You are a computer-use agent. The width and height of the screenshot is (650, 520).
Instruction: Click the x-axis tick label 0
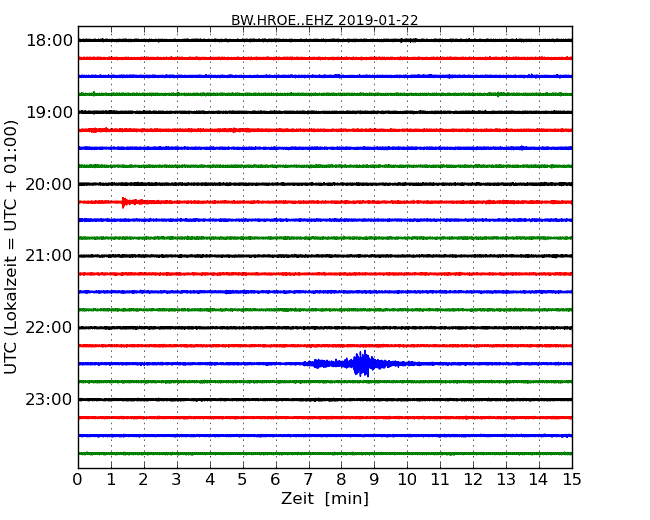tap(78, 479)
